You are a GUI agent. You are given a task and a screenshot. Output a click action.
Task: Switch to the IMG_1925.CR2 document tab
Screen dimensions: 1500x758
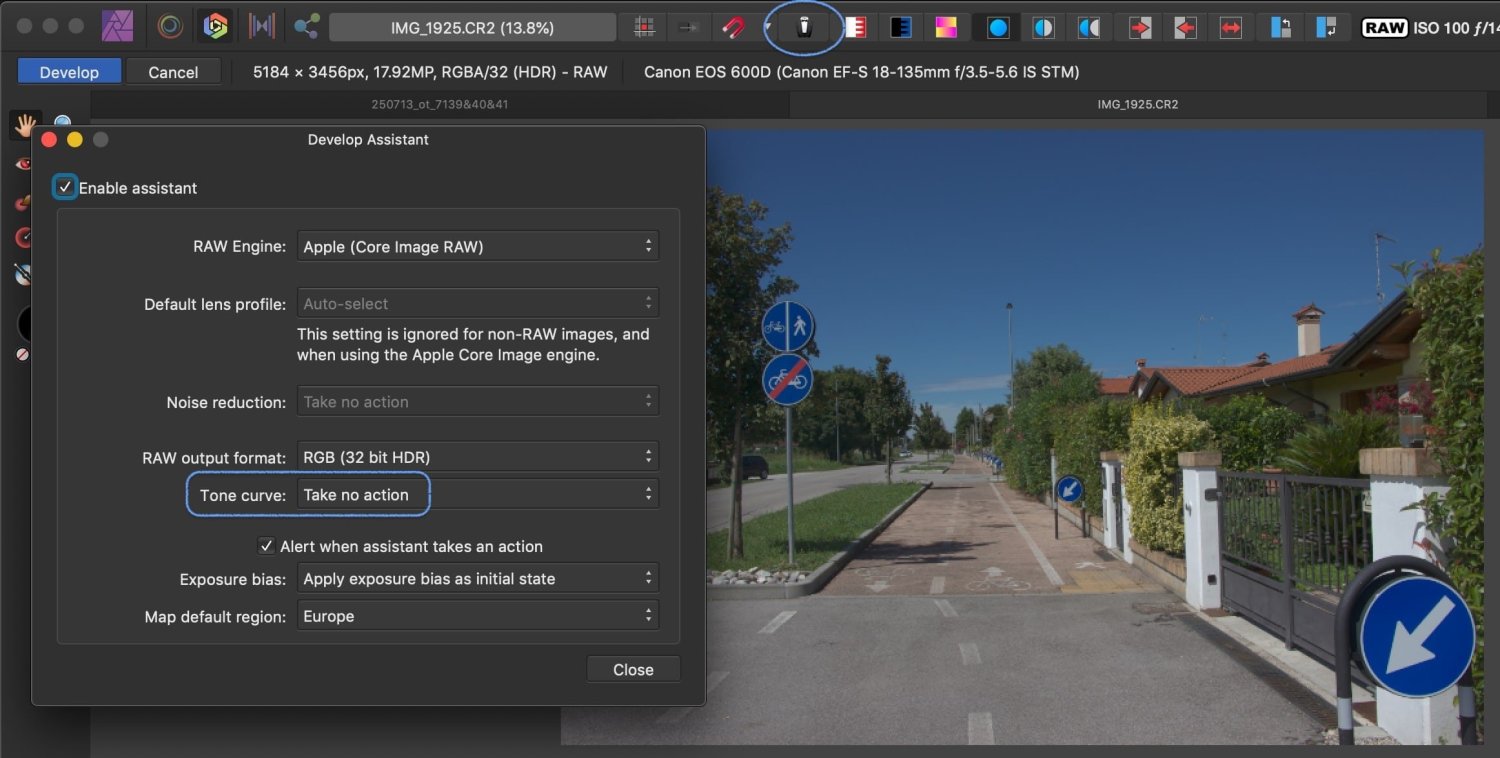1137,104
